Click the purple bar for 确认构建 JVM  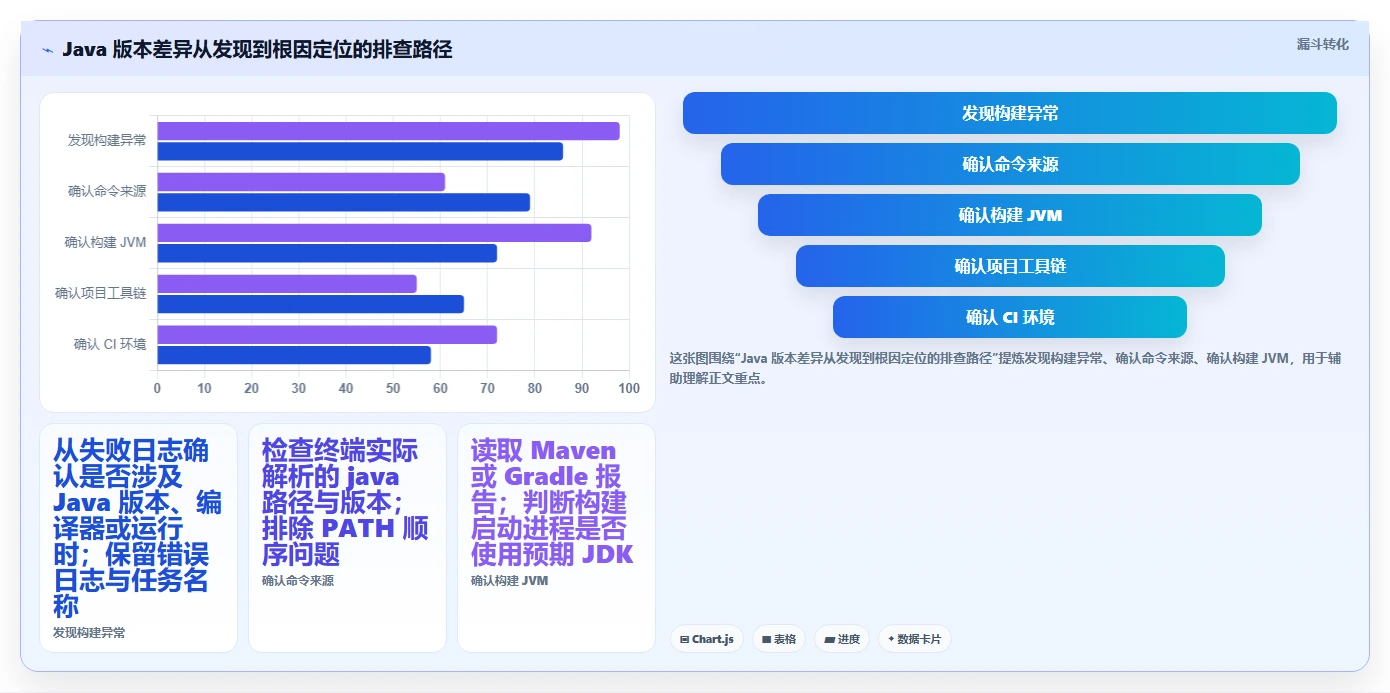375,233
